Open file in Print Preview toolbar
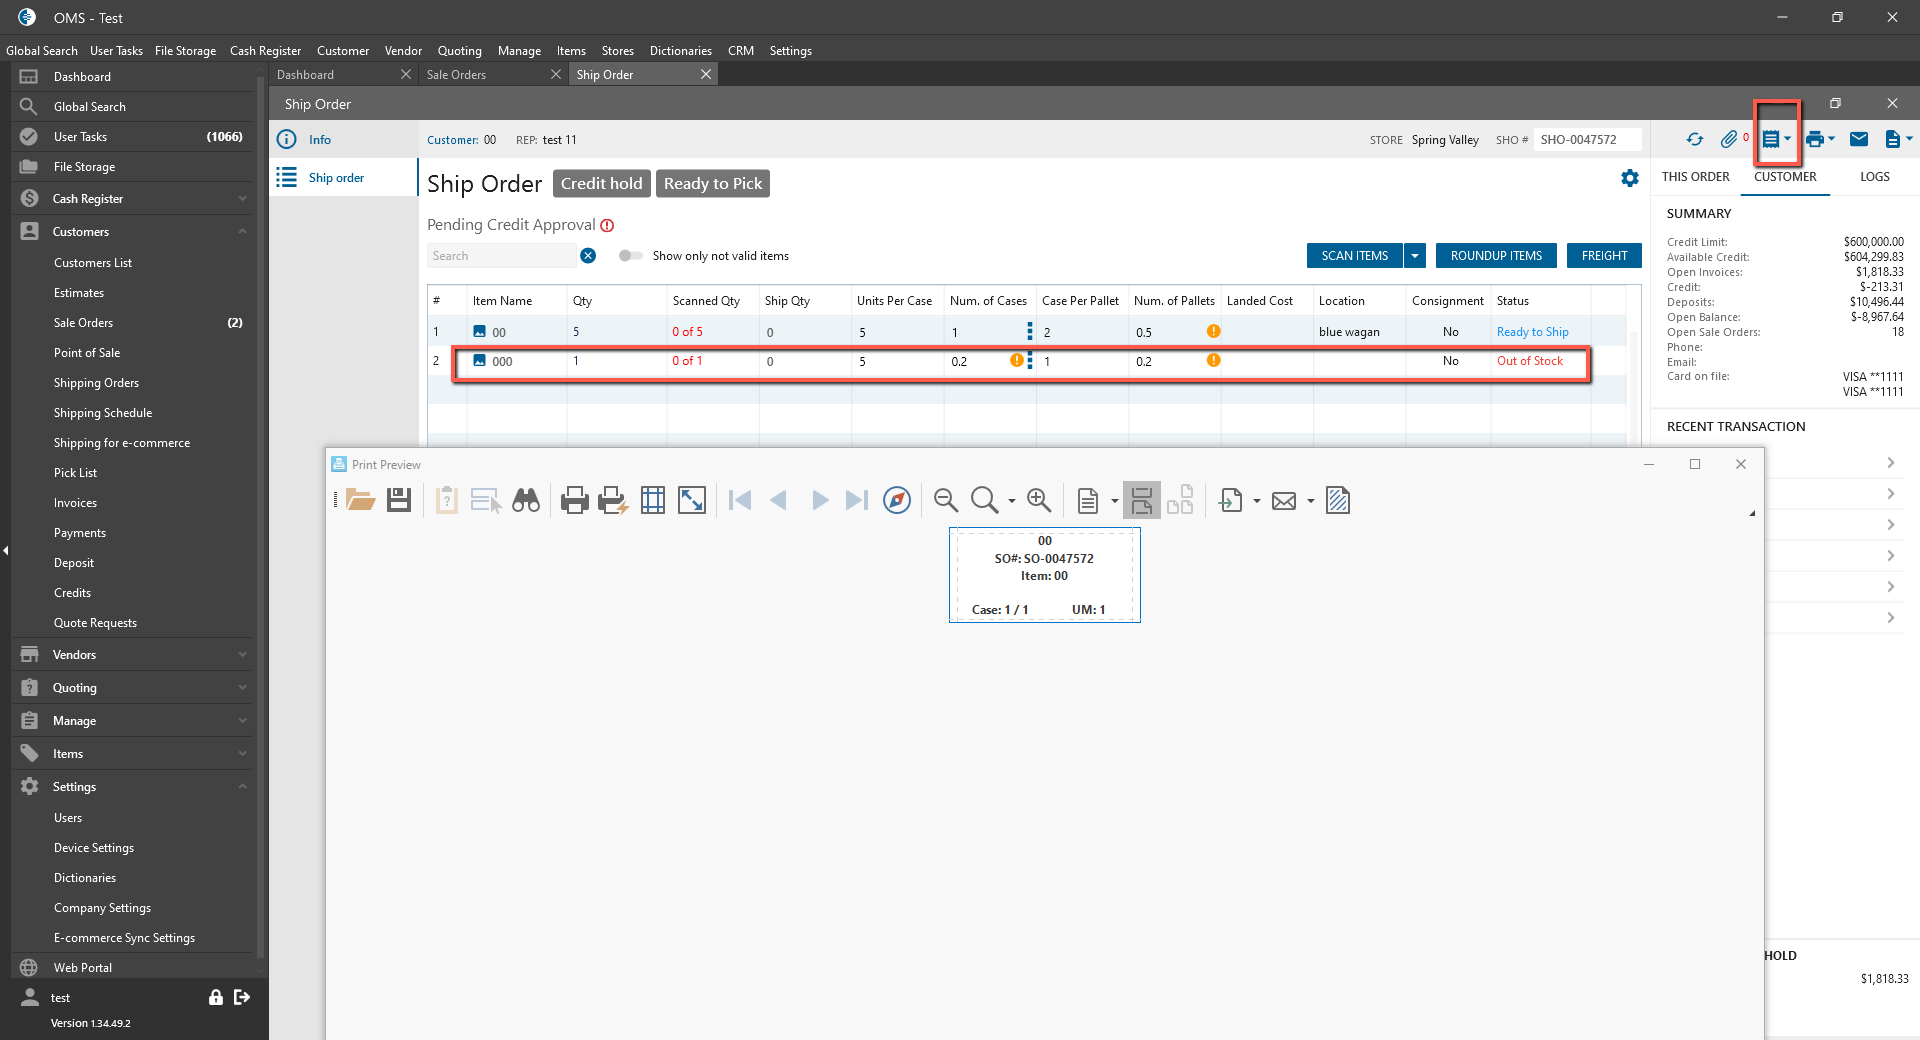 [361, 500]
